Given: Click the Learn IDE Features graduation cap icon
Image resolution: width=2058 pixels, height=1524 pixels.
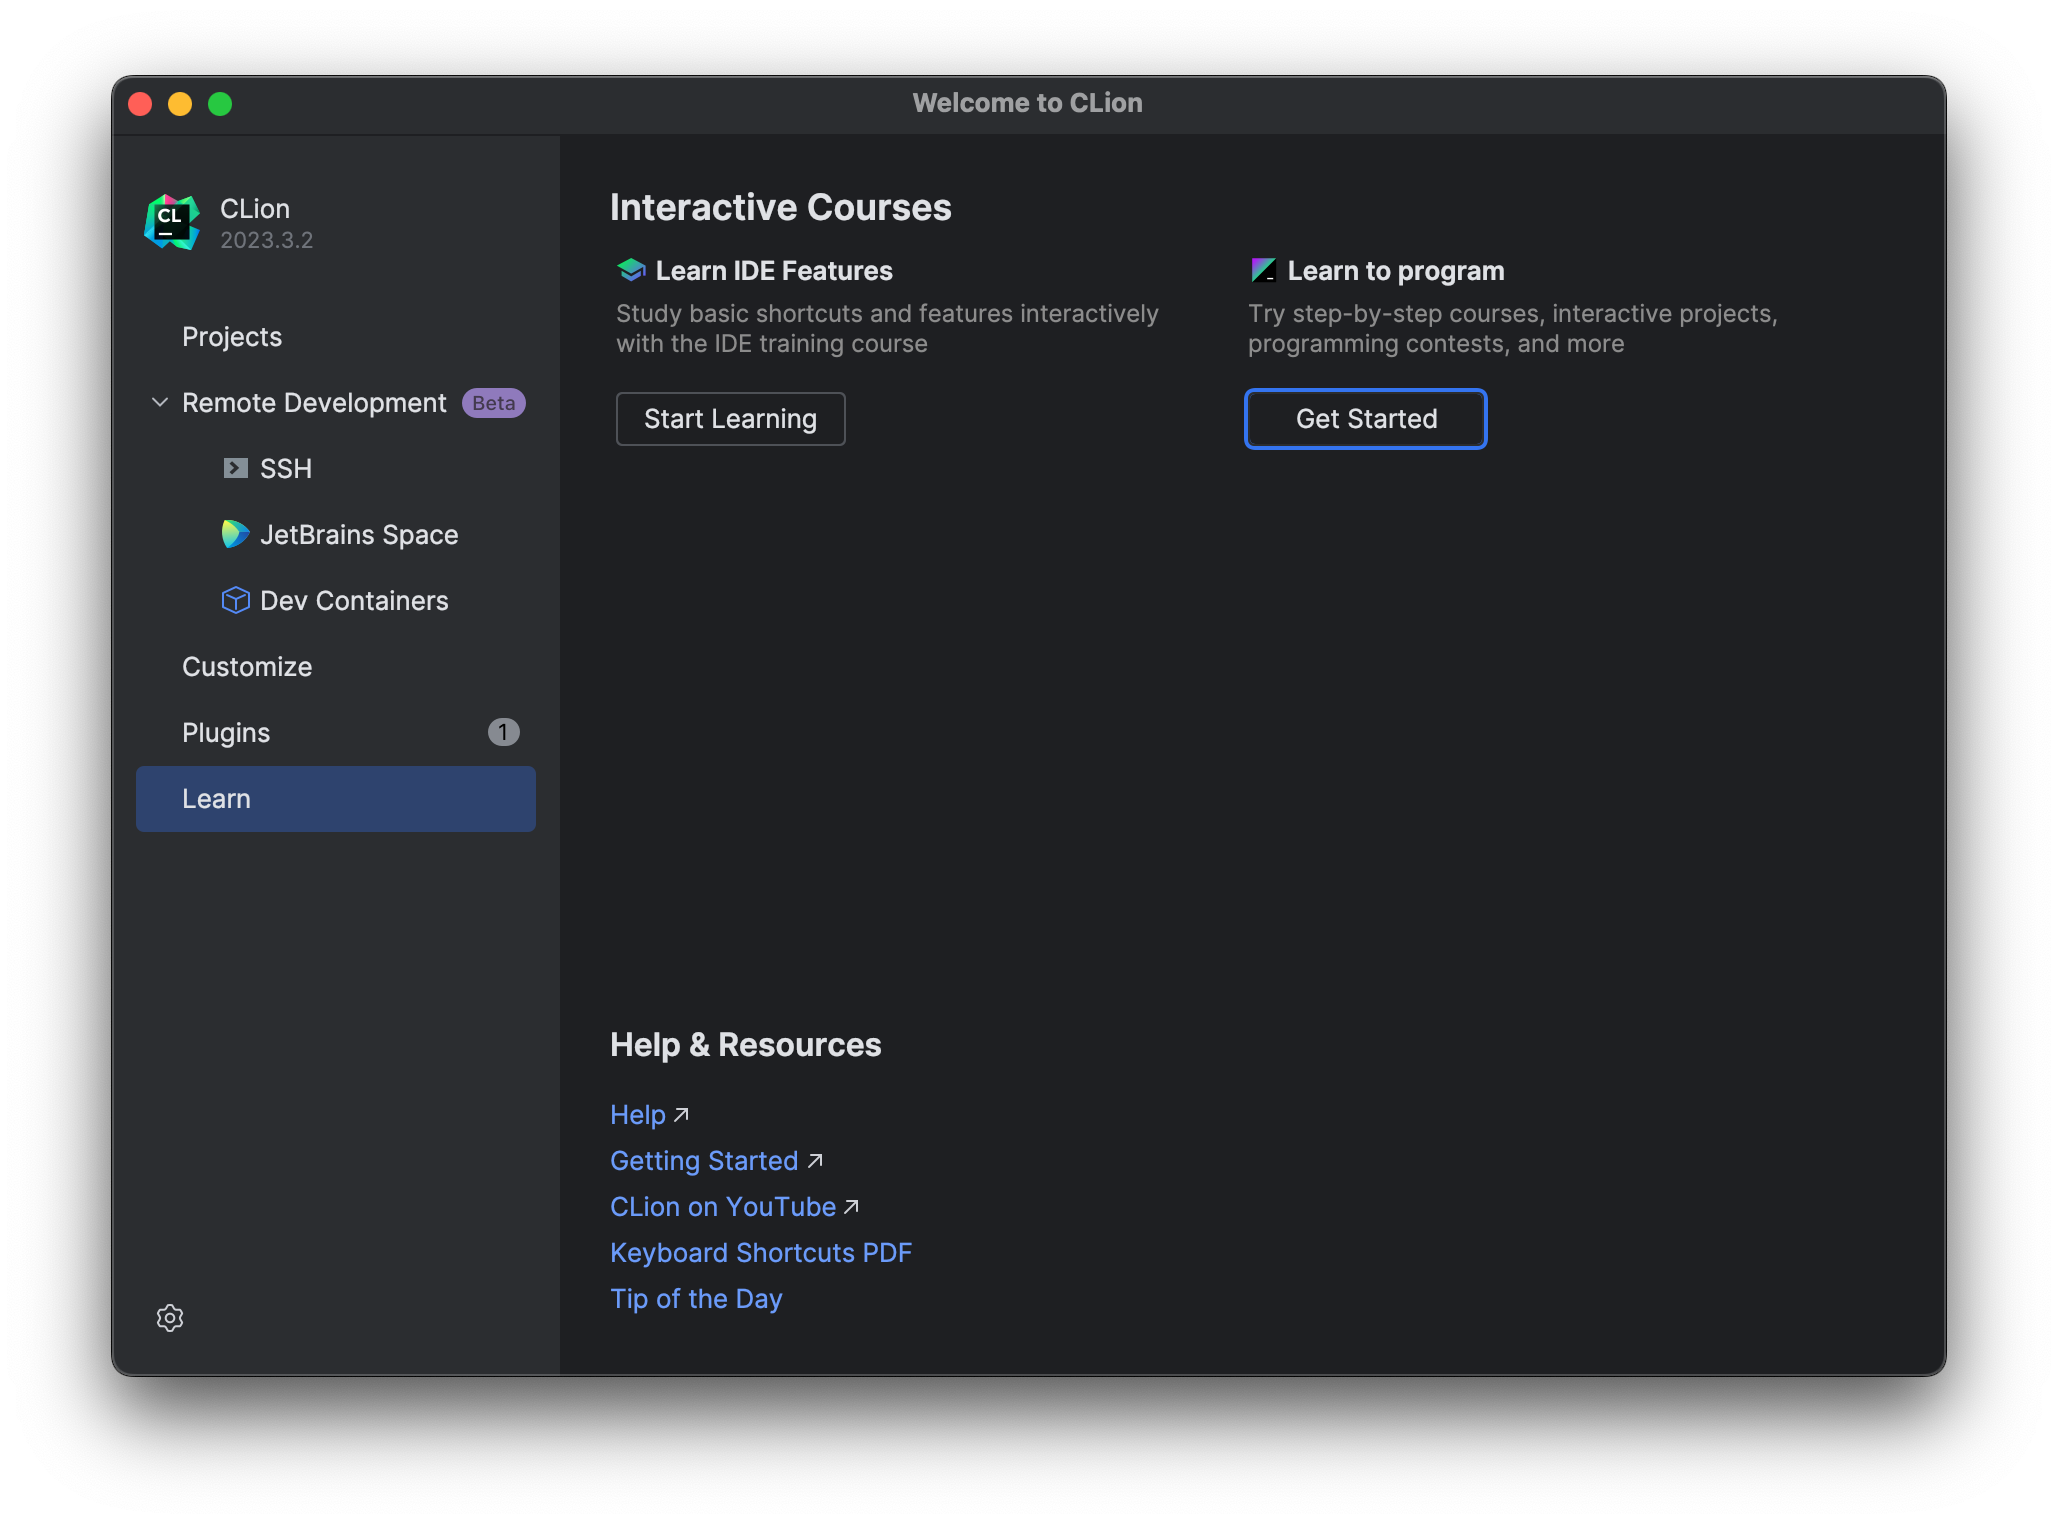Looking at the screenshot, I should pos(632,270).
